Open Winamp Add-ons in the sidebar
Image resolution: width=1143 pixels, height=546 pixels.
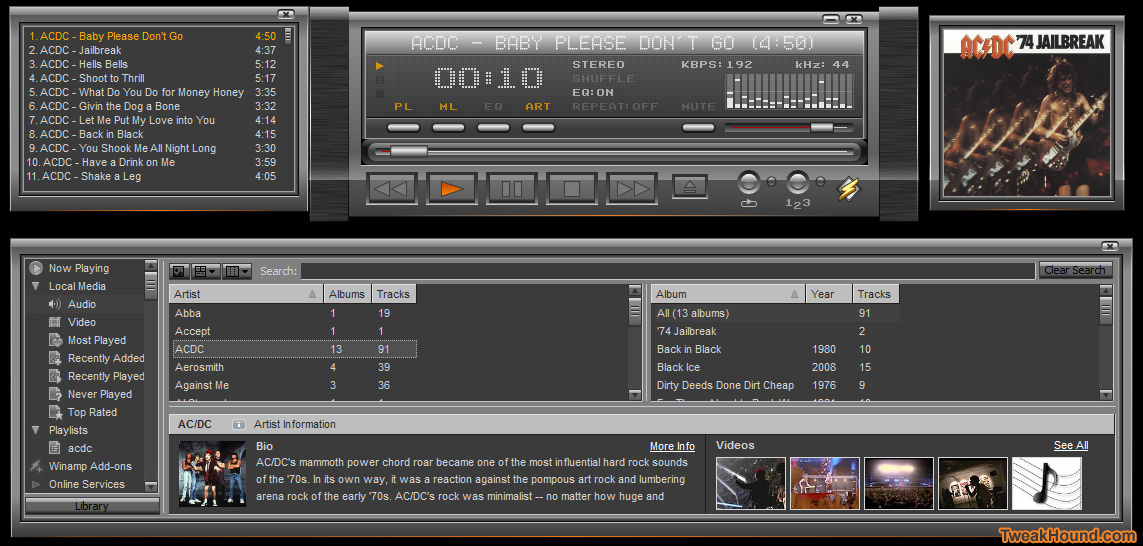90,466
